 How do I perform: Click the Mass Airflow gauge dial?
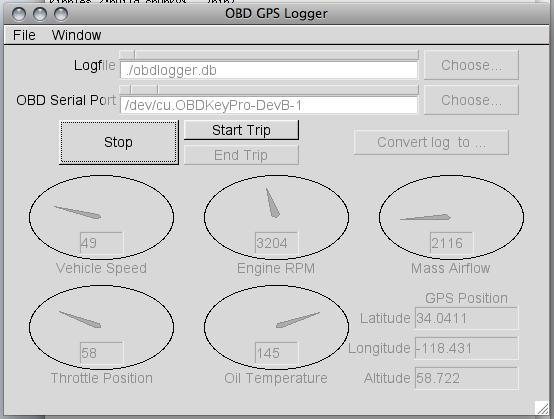coord(452,217)
